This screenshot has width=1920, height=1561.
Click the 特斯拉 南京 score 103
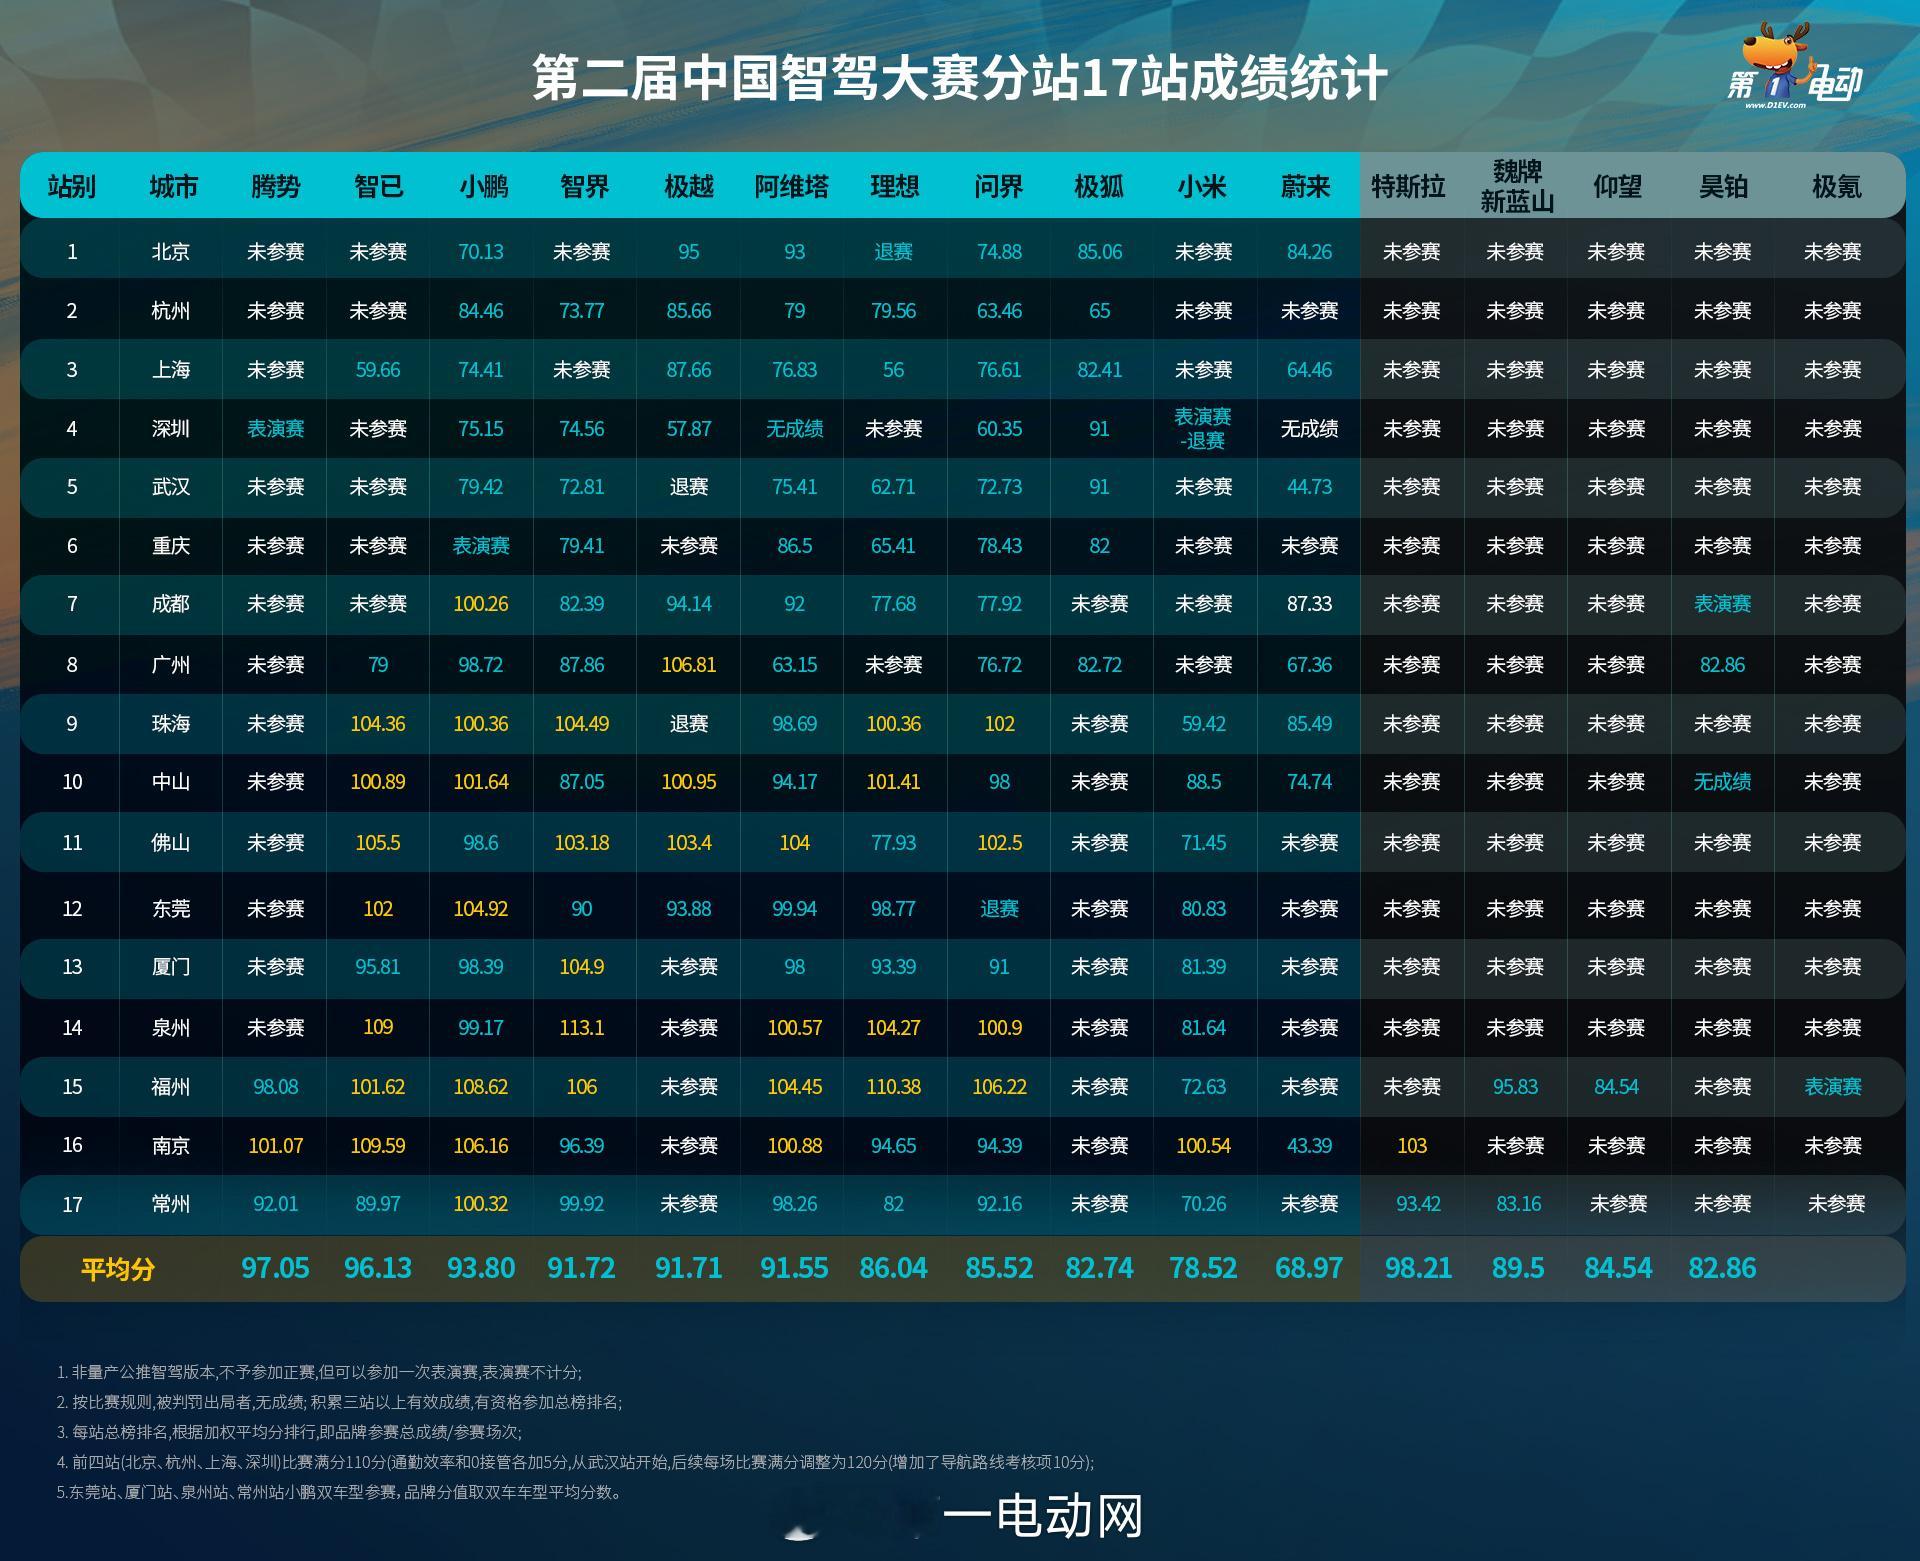pyautogui.click(x=1412, y=1146)
